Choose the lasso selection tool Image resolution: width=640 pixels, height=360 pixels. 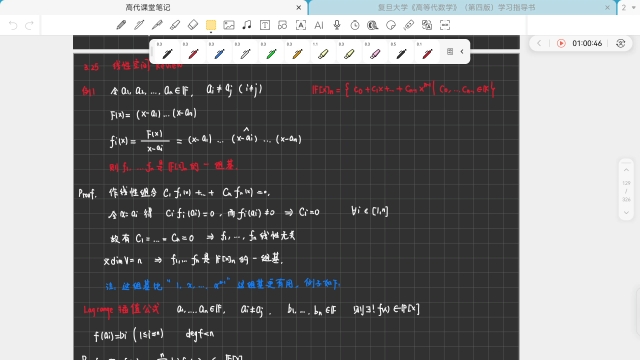click(x=373, y=25)
